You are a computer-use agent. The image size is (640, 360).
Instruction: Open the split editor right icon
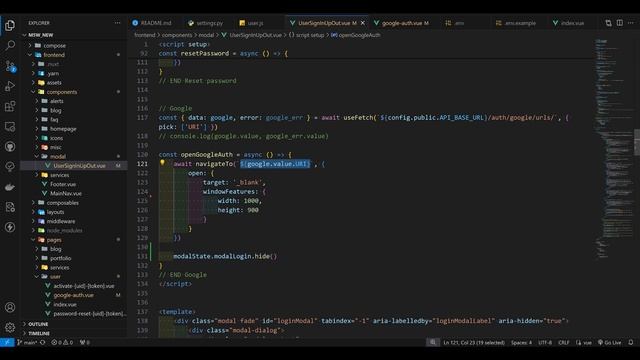(x=620, y=23)
